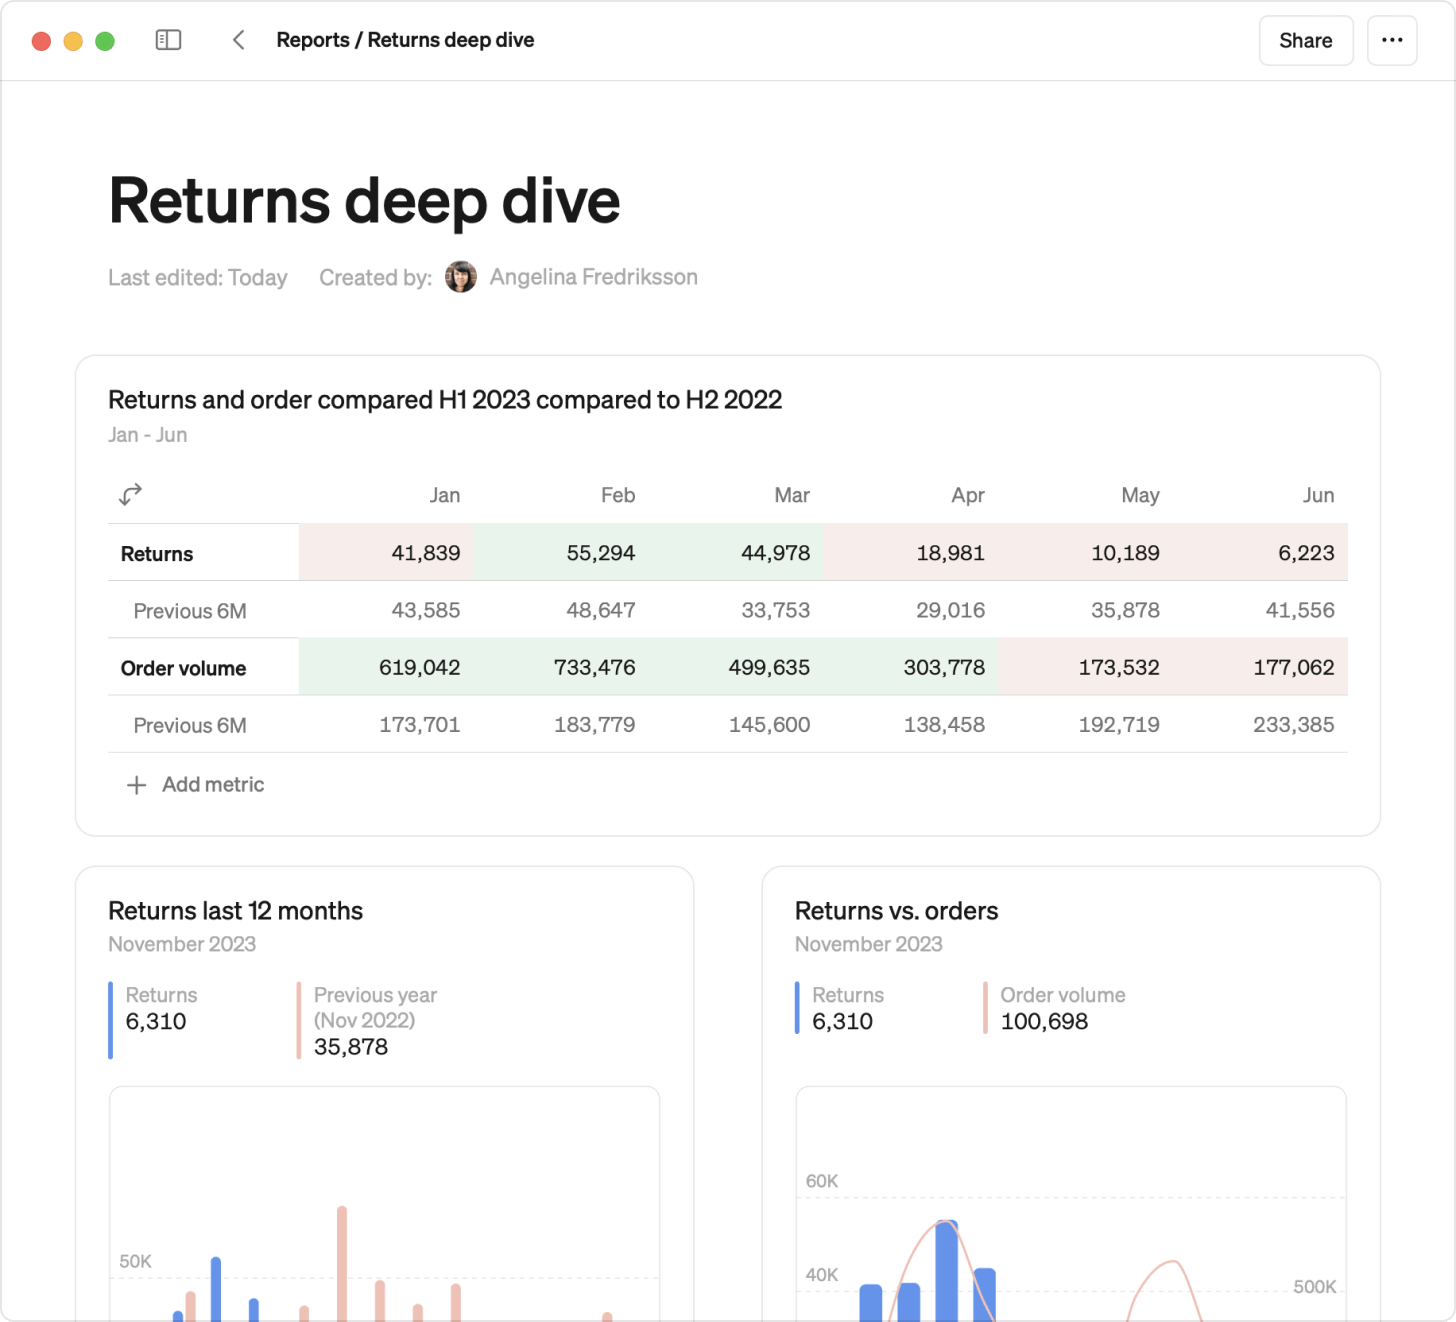Open Angelina Fredriksson's avatar
Viewport: 1456px width, 1322px height.
pyautogui.click(x=460, y=277)
